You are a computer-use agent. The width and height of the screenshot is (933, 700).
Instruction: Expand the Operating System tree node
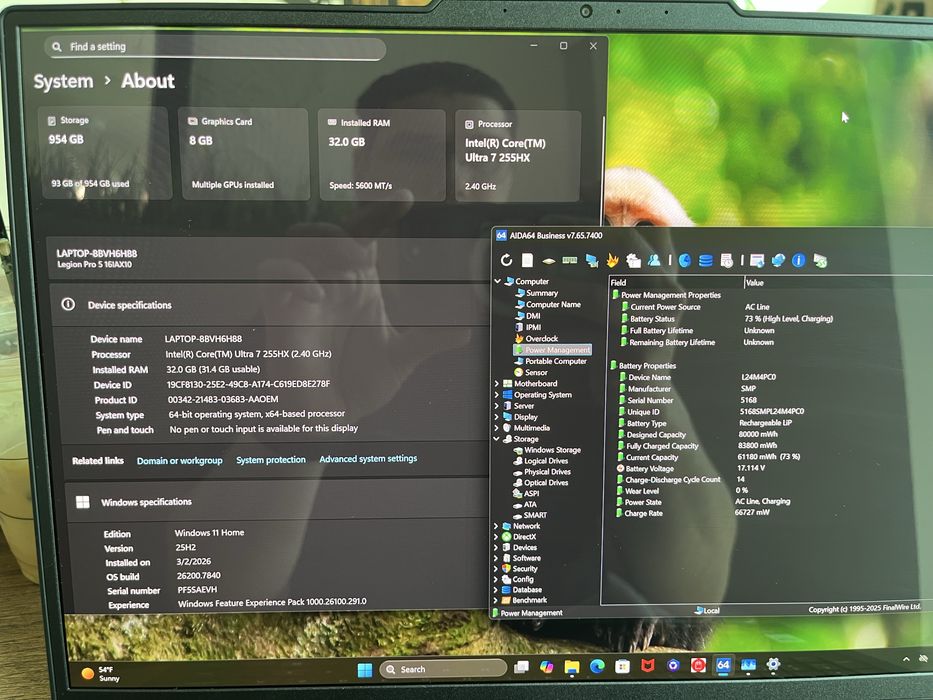point(497,395)
